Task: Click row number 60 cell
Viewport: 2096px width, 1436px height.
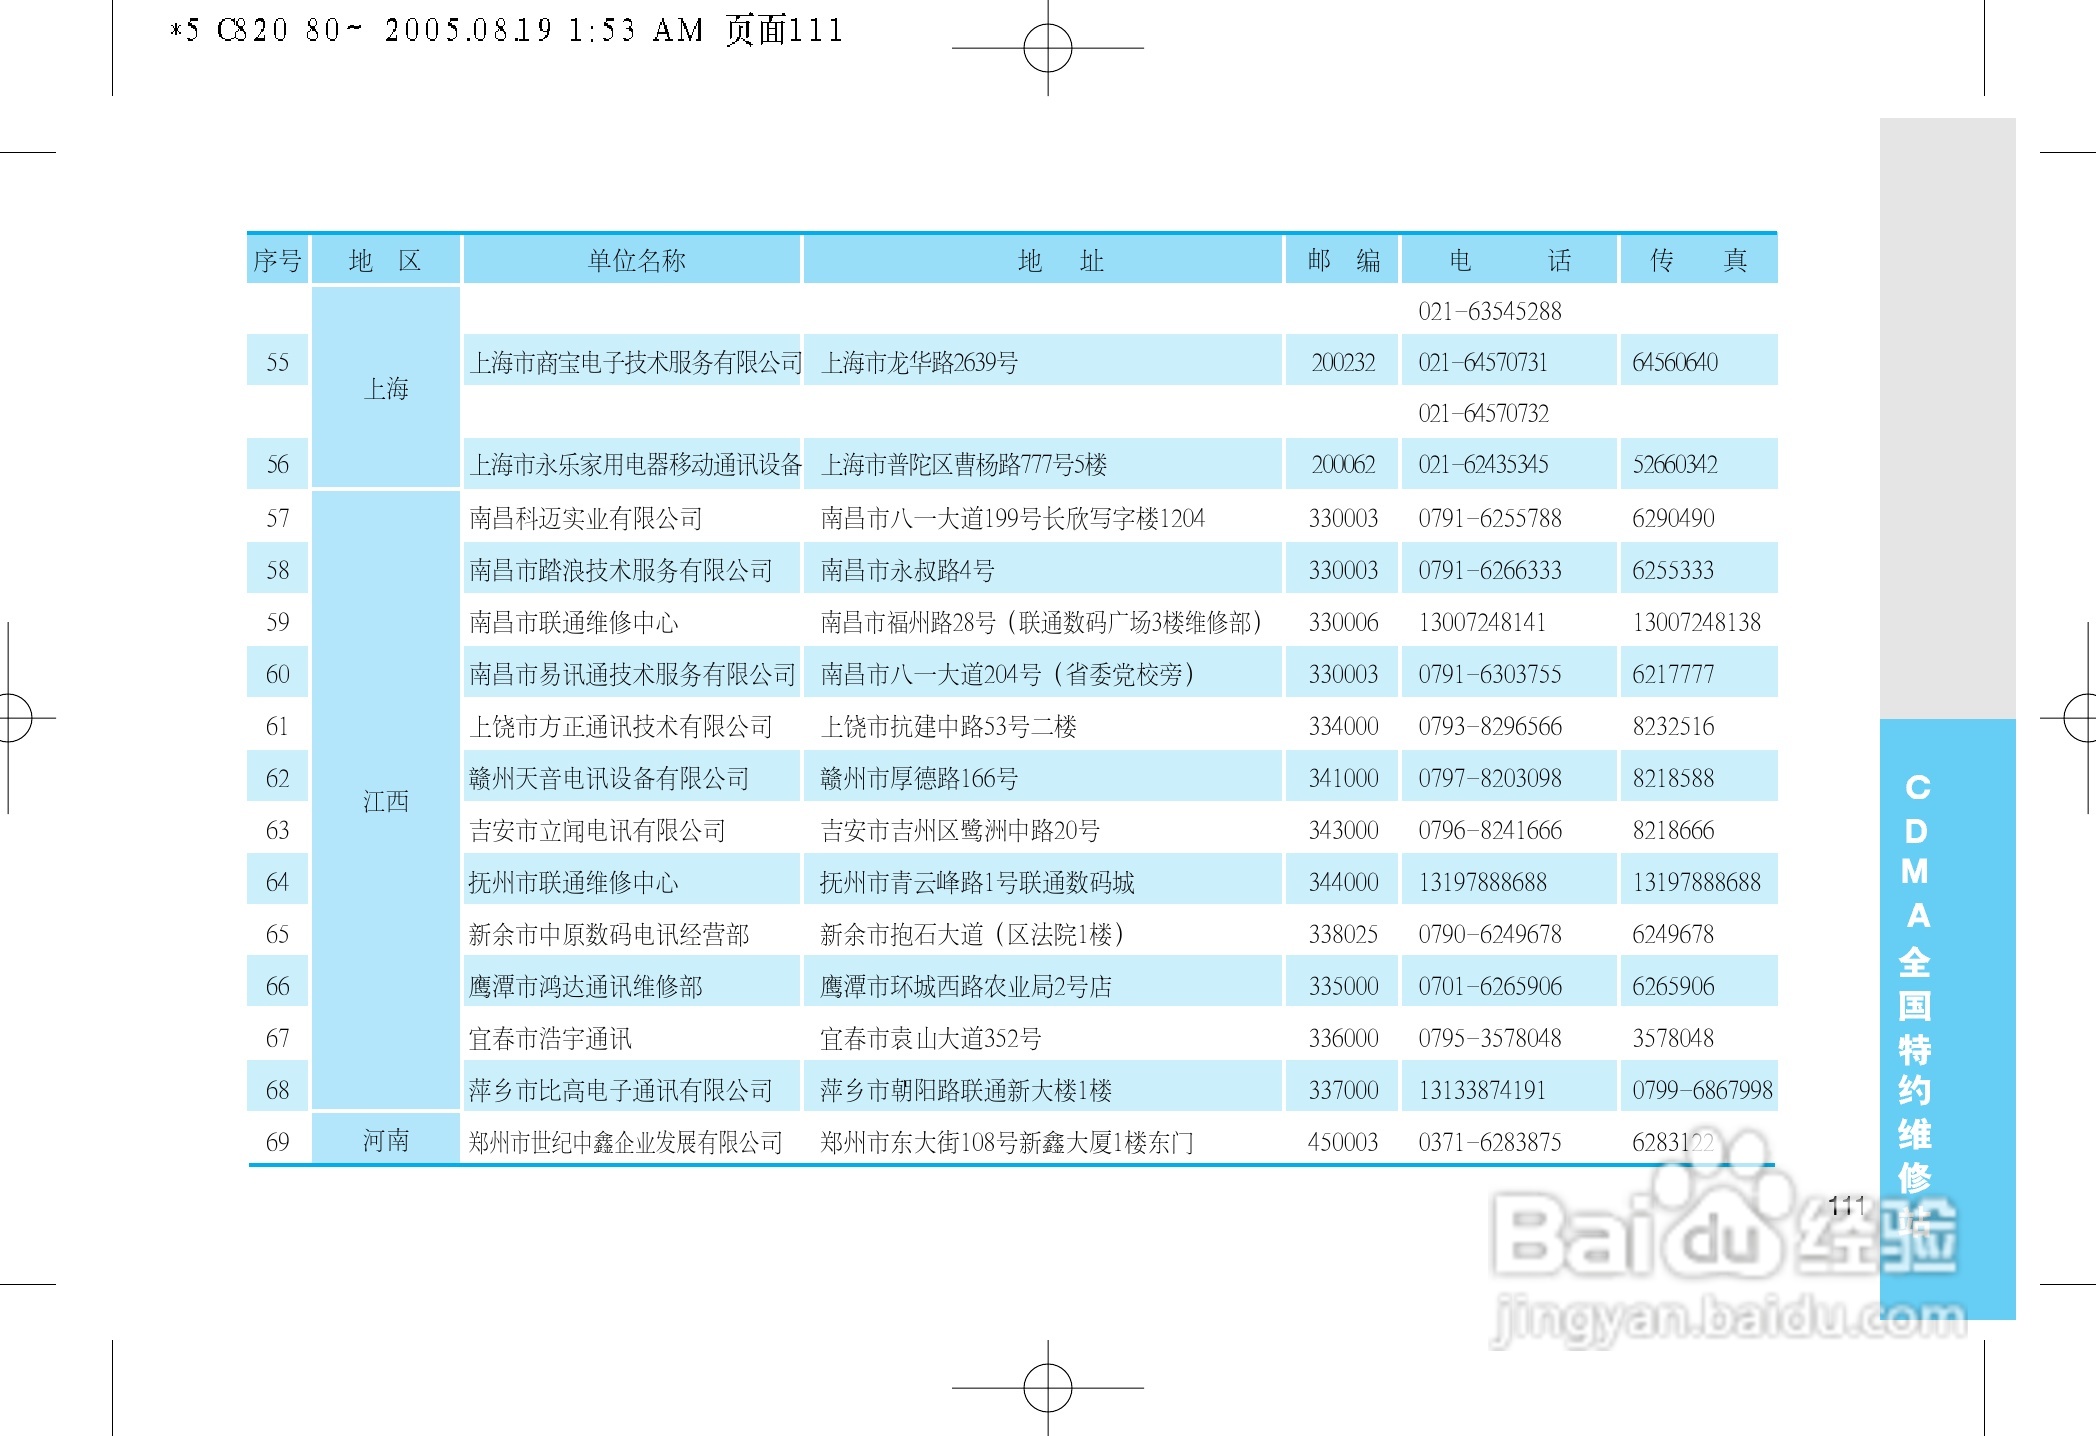Action: click(277, 674)
